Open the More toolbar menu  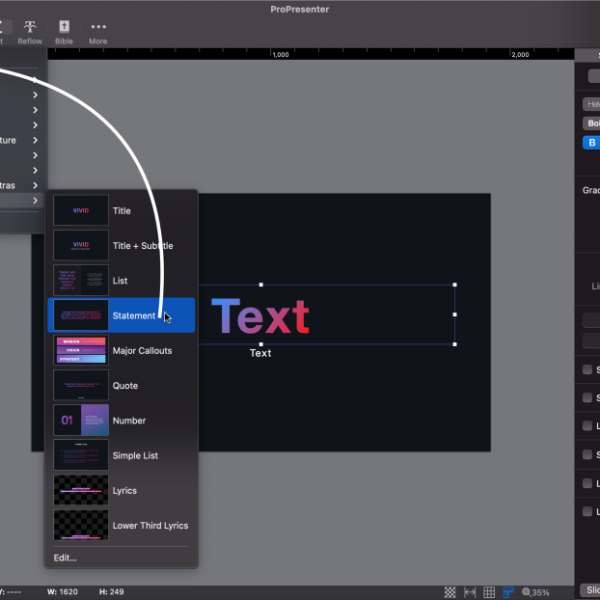click(98, 32)
